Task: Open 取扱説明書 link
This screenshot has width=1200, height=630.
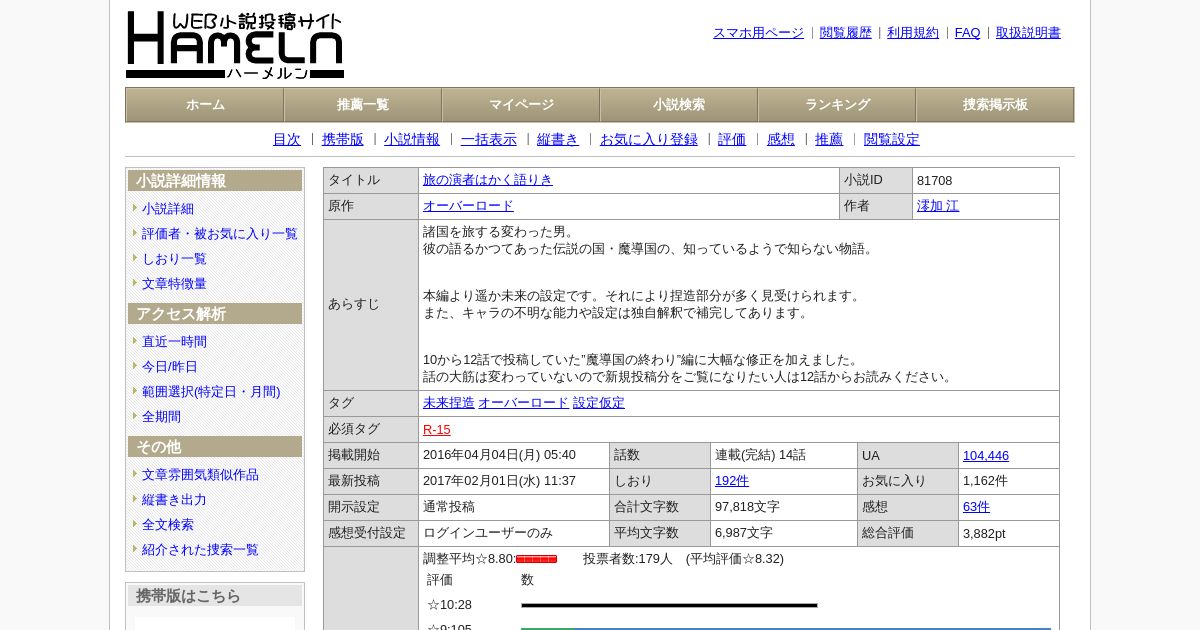Action: pos(1028,33)
